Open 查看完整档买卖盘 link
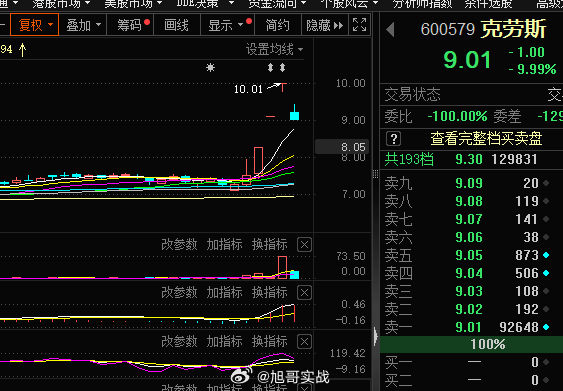The width and height of the screenshot is (563, 391). click(x=486, y=139)
